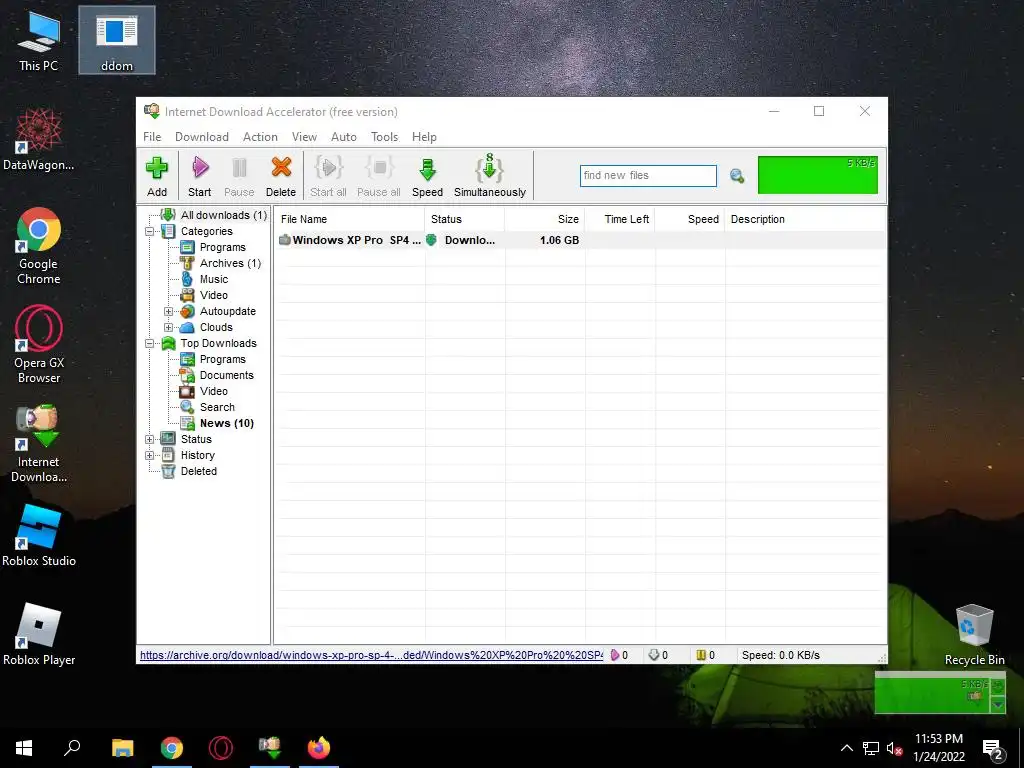
Task: Click the '1.06 GB' size cell
Action: (x=559, y=240)
